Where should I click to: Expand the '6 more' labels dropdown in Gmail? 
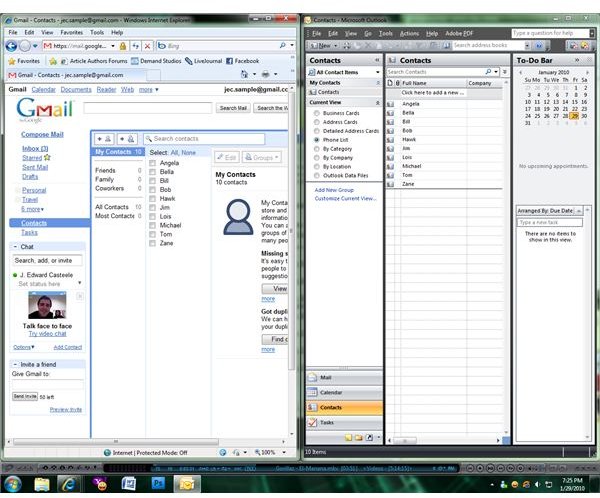pos(32,209)
